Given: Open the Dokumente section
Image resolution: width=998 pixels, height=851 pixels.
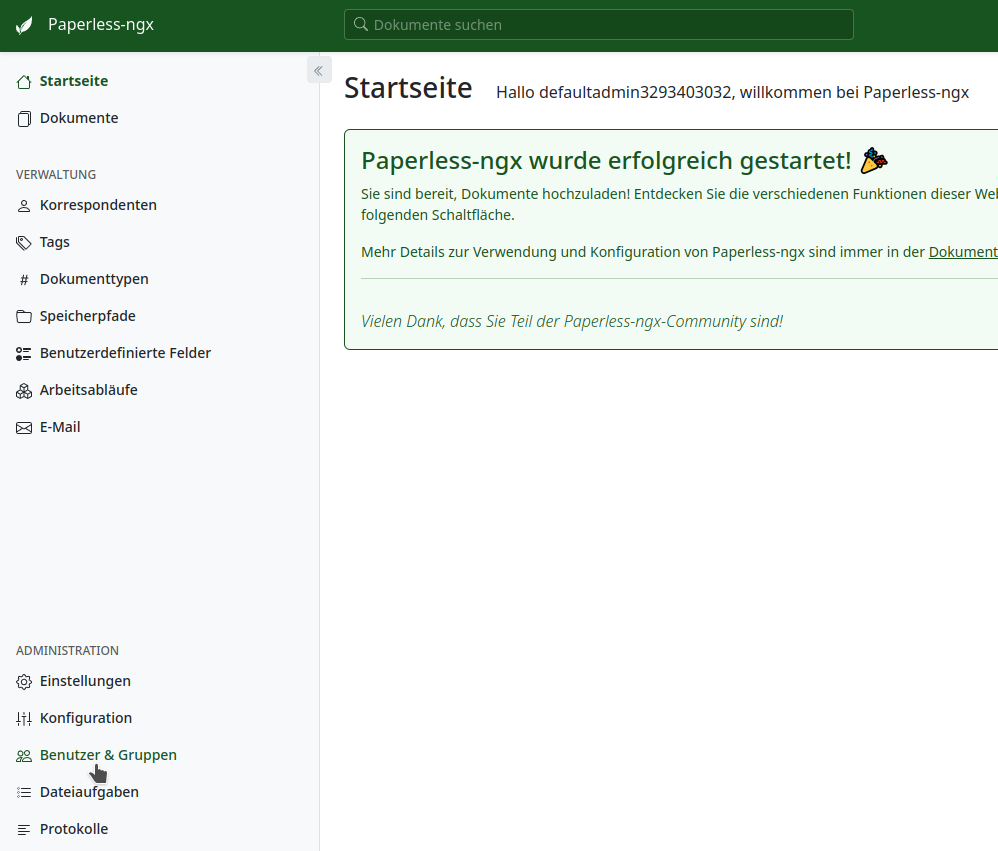Looking at the screenshot, I should pyautogui.click(x=79, y=118).
